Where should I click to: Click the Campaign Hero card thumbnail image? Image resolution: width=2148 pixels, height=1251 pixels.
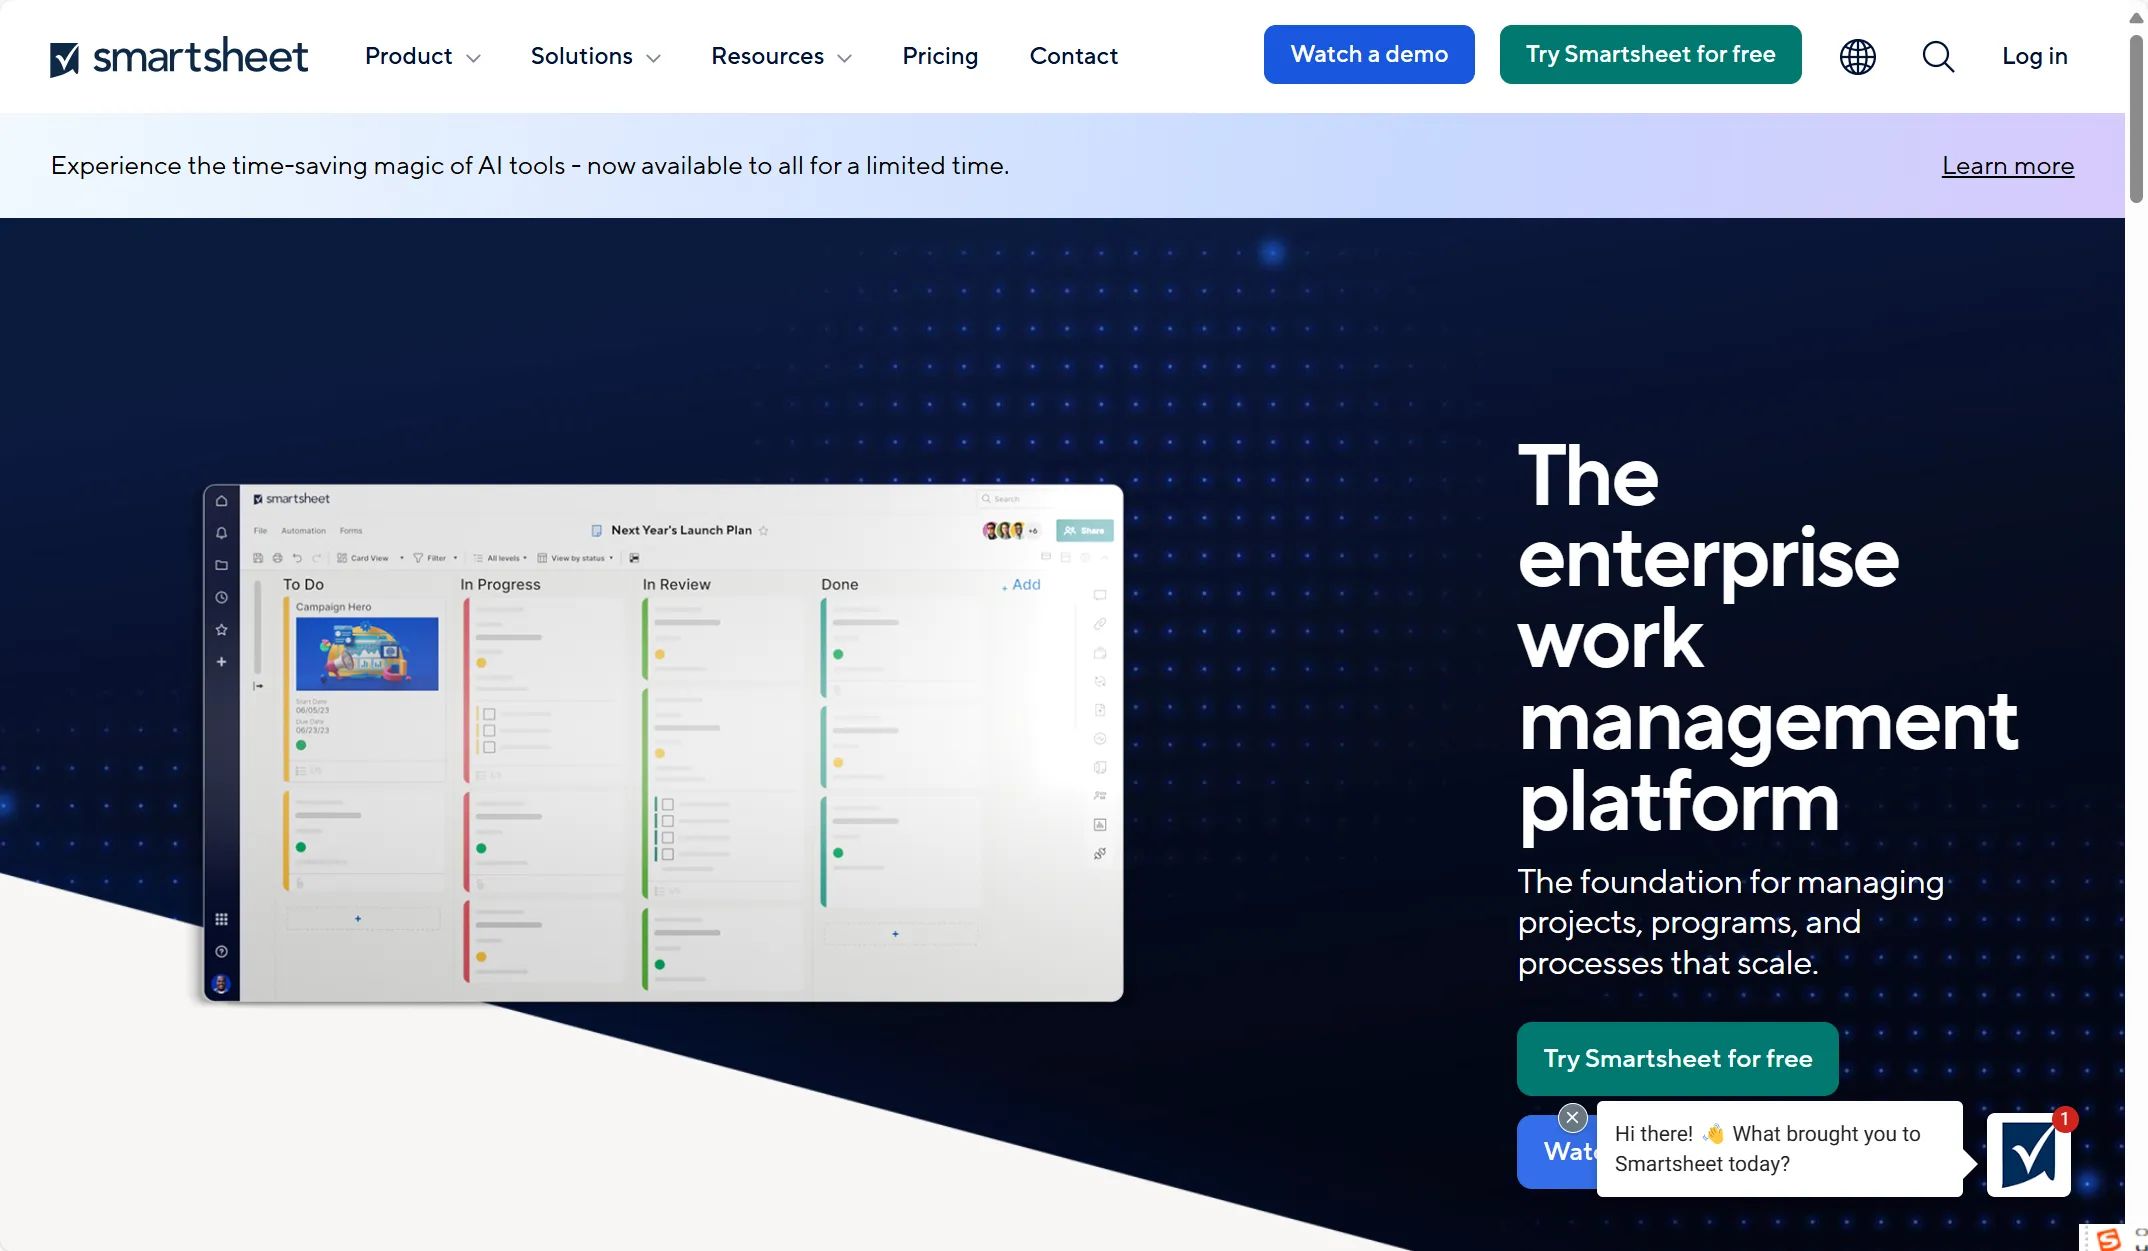pos(367,654)
